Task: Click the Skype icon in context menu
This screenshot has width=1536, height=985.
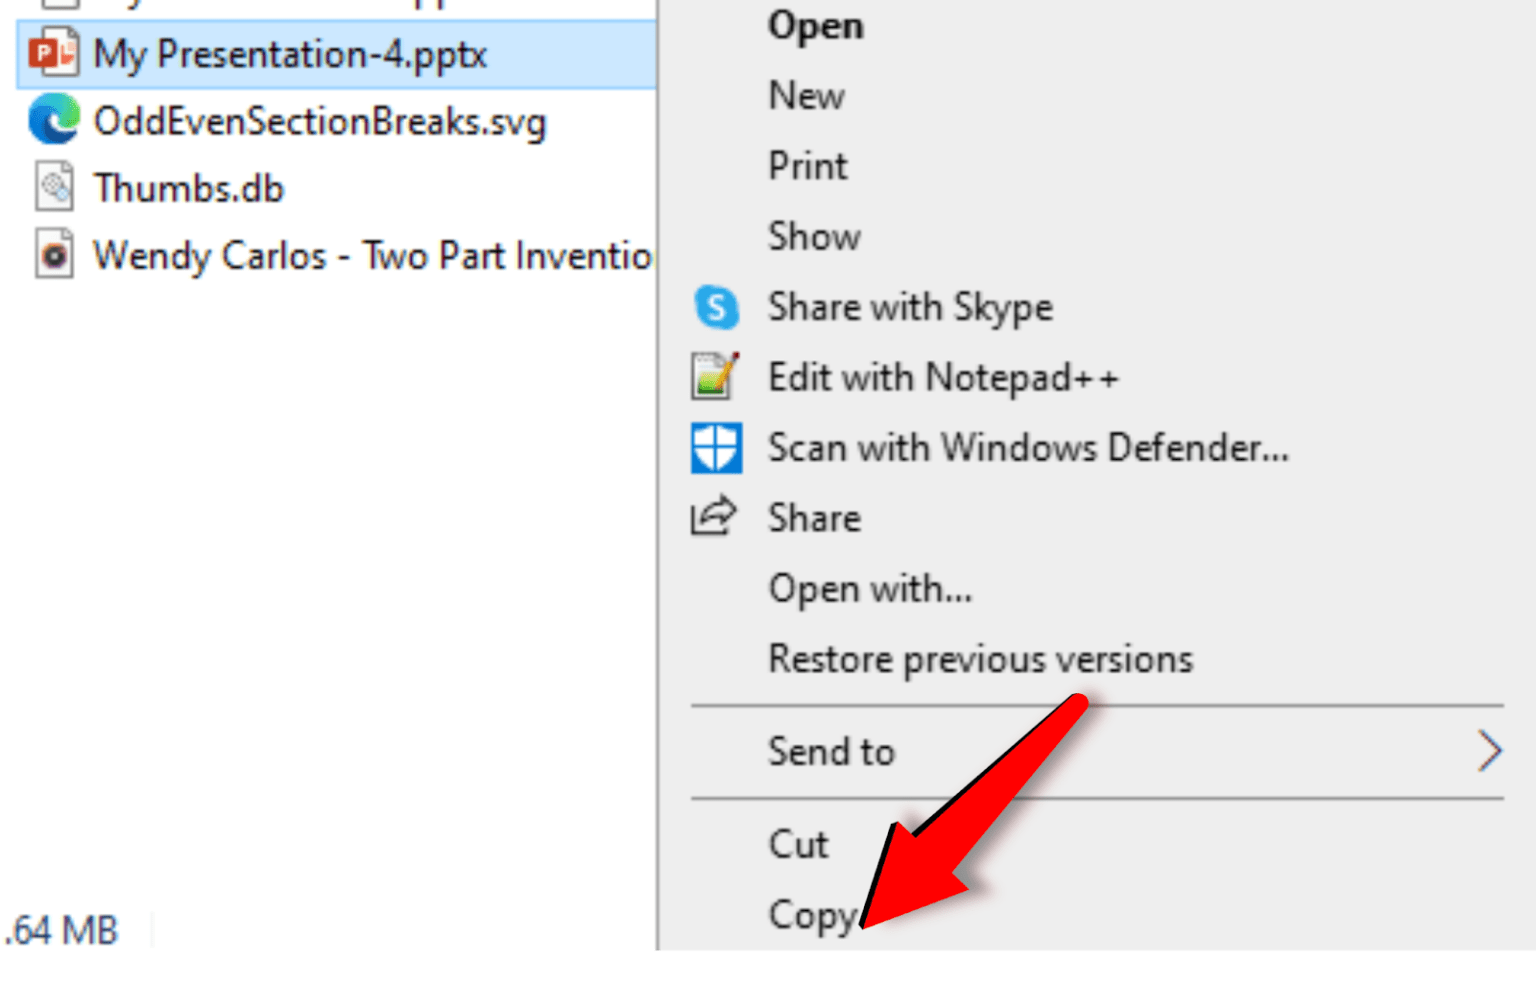Action: click(716, 307)
